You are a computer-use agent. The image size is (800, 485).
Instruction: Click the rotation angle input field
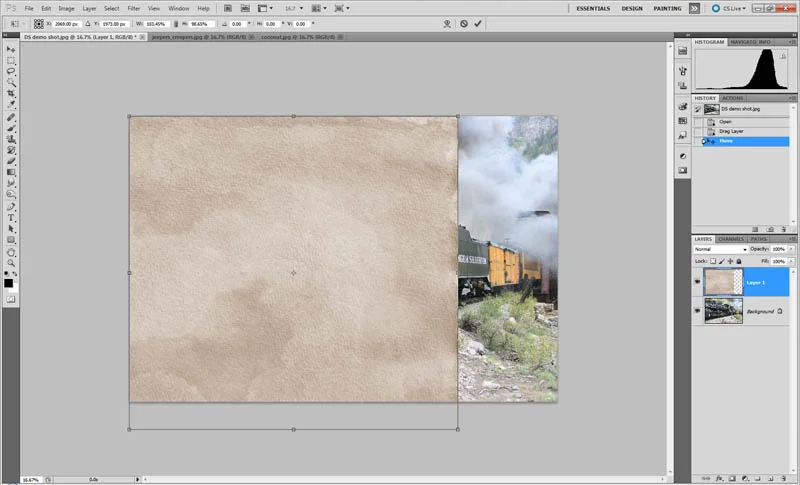click(238, 24)
